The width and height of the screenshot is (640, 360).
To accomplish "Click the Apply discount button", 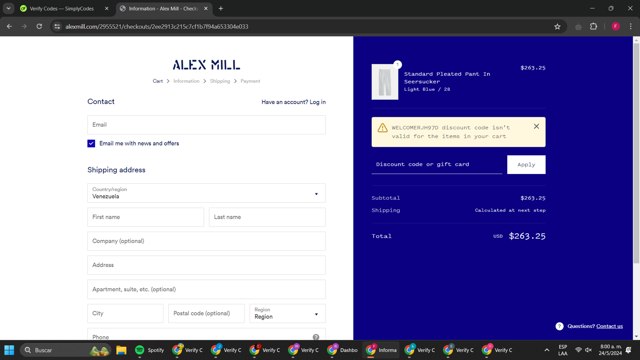I will pos(526,164).
